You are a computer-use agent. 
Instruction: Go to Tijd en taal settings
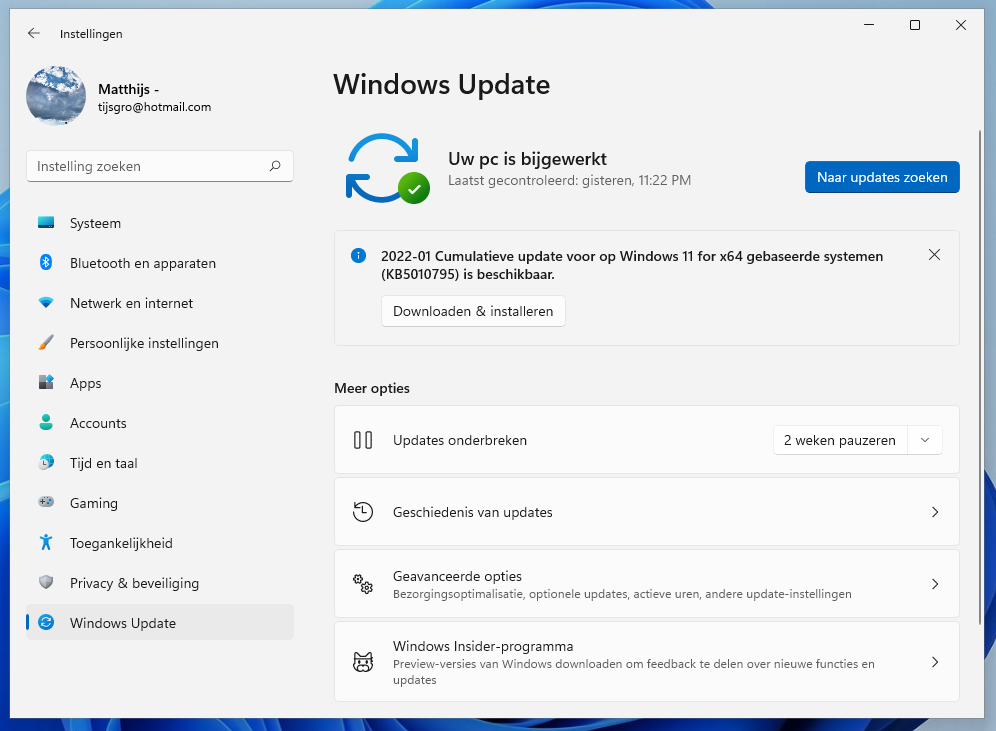coord(104,463)
